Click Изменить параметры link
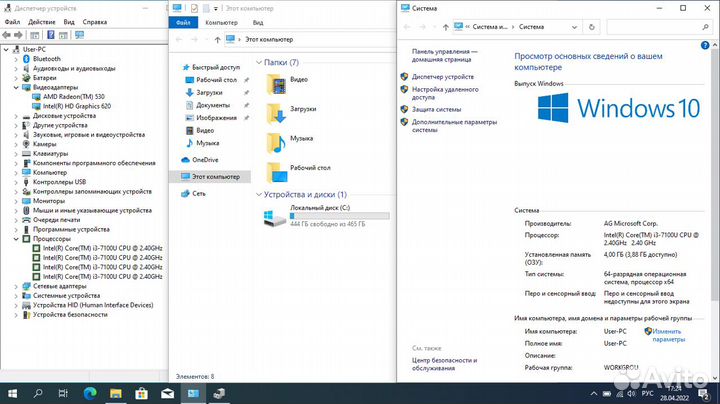 (668, 335)
